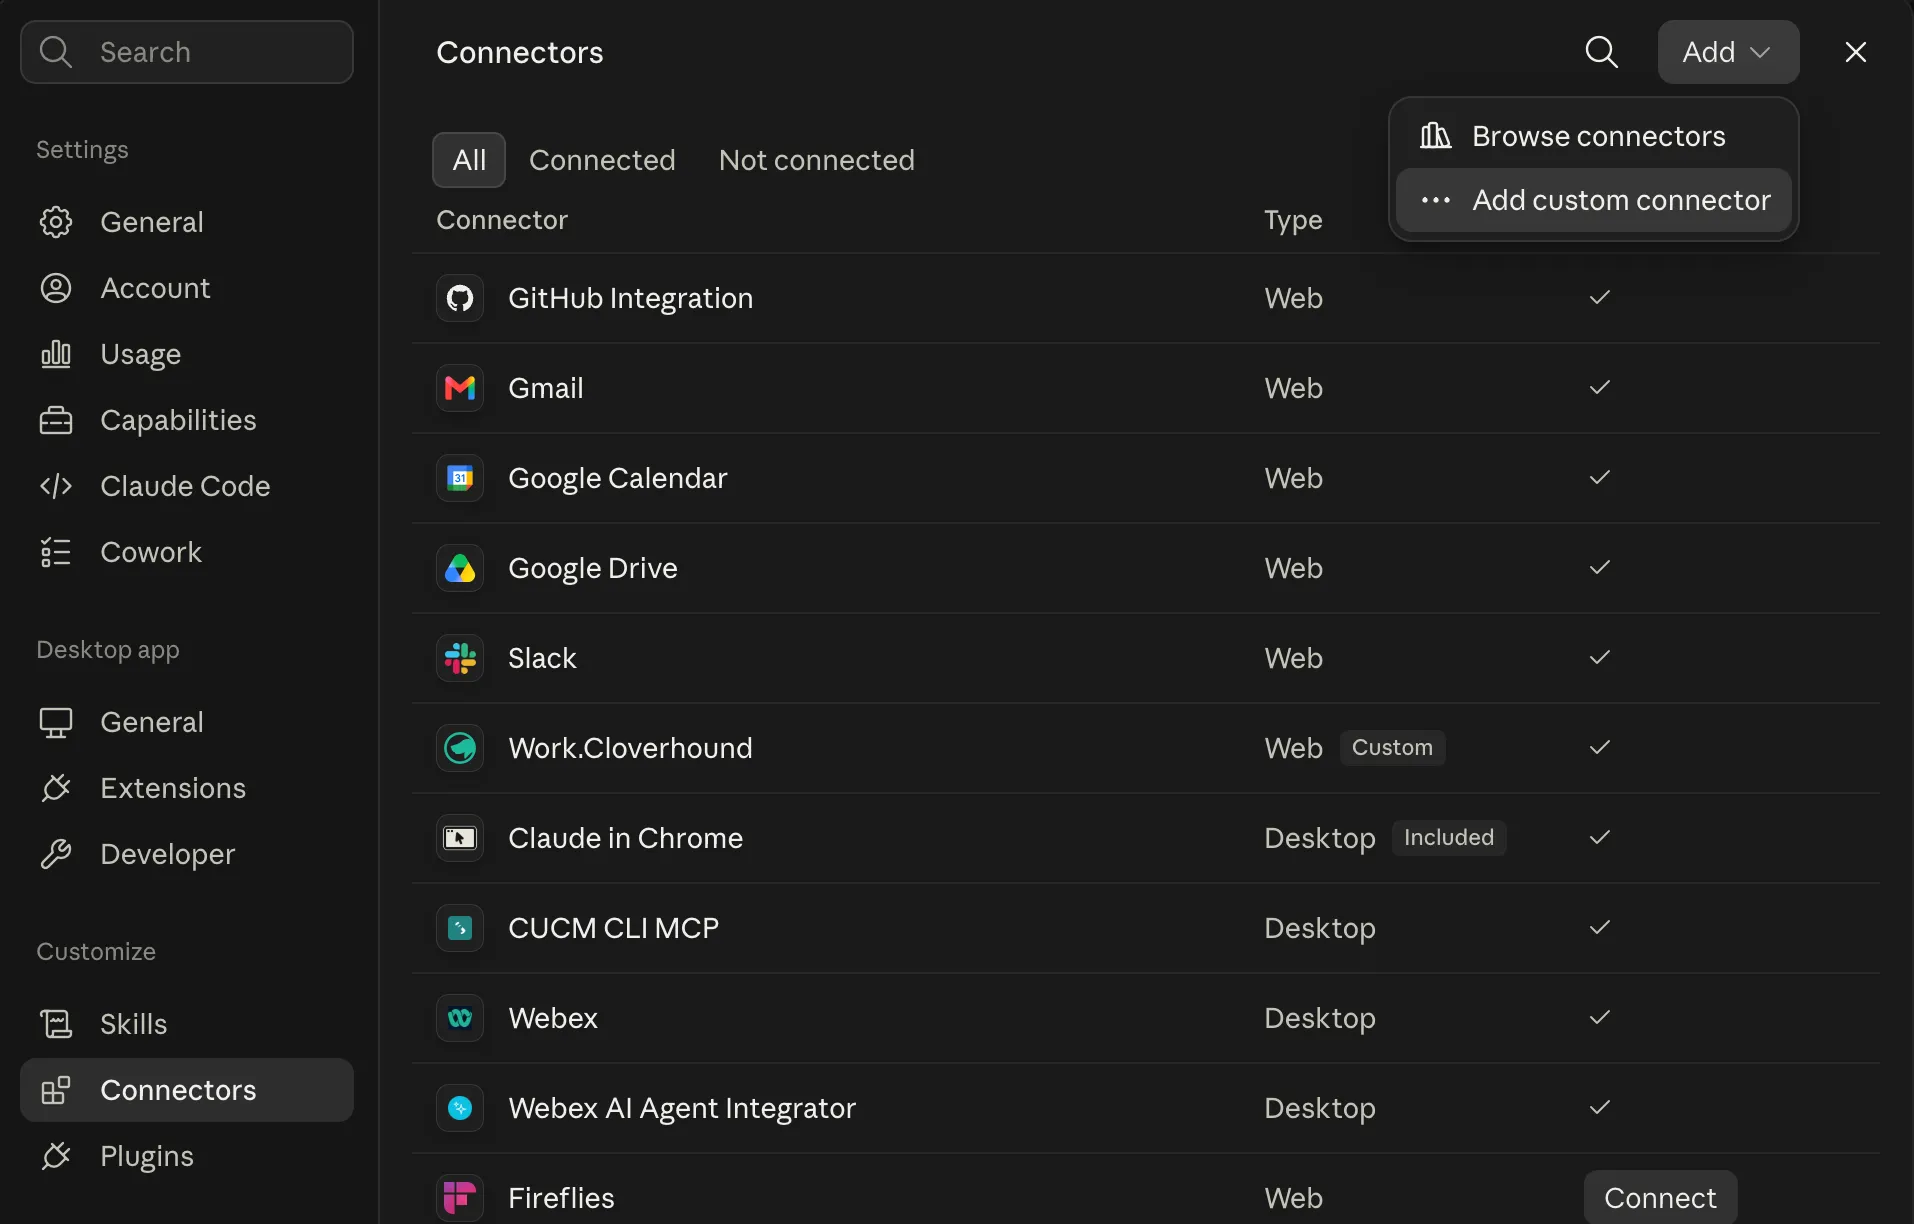The image size is (1914, 1224).
Task: Open the Usage settings page
Action: coord(187,354)
